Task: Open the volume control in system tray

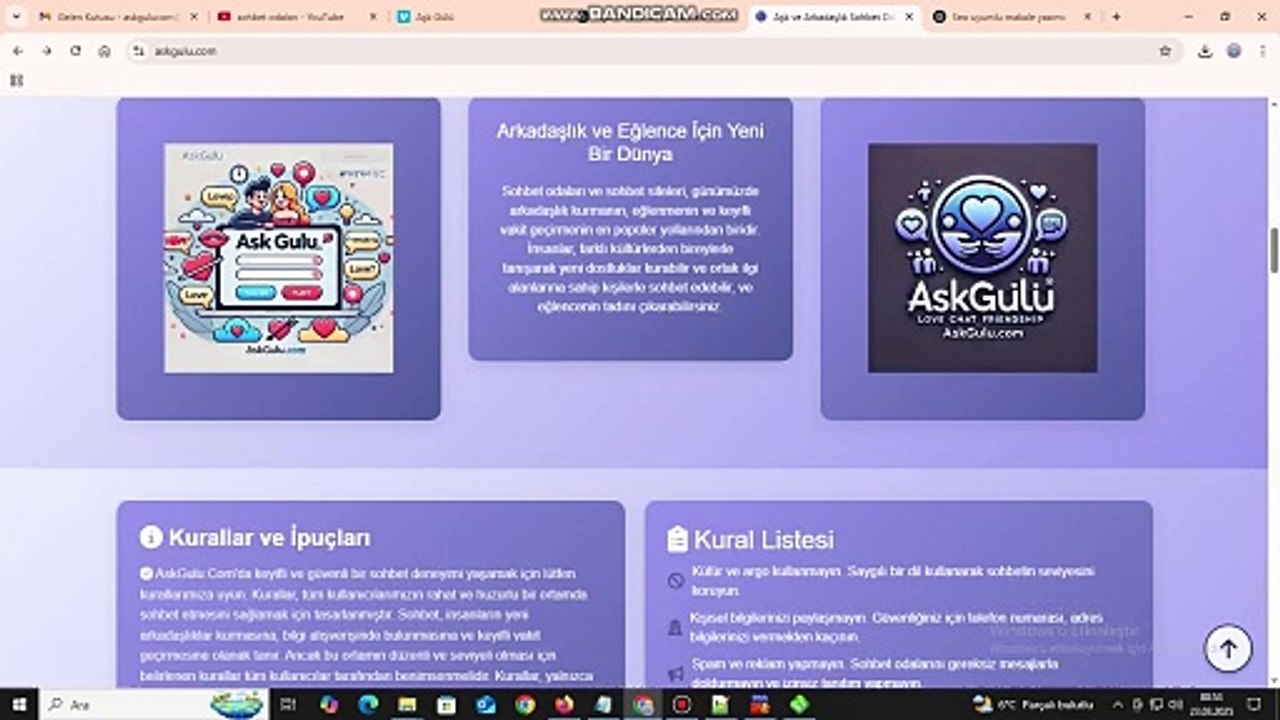Action: pos(1174,705)
